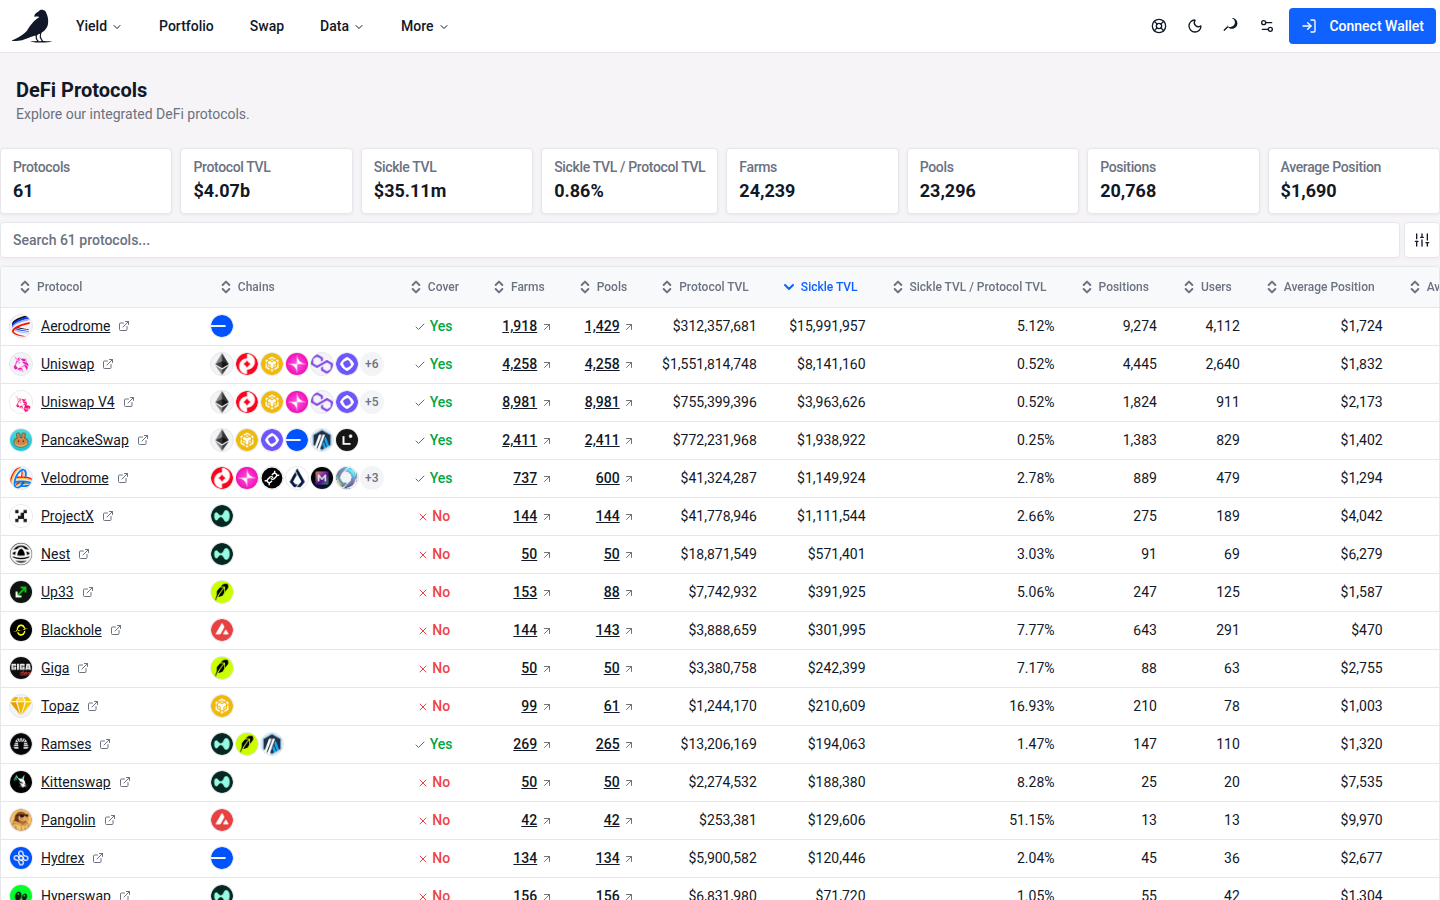Open Aerodrome's 1,429 pools link
The height and width of the screenshot is (900, 1440).
pos(609,326)
